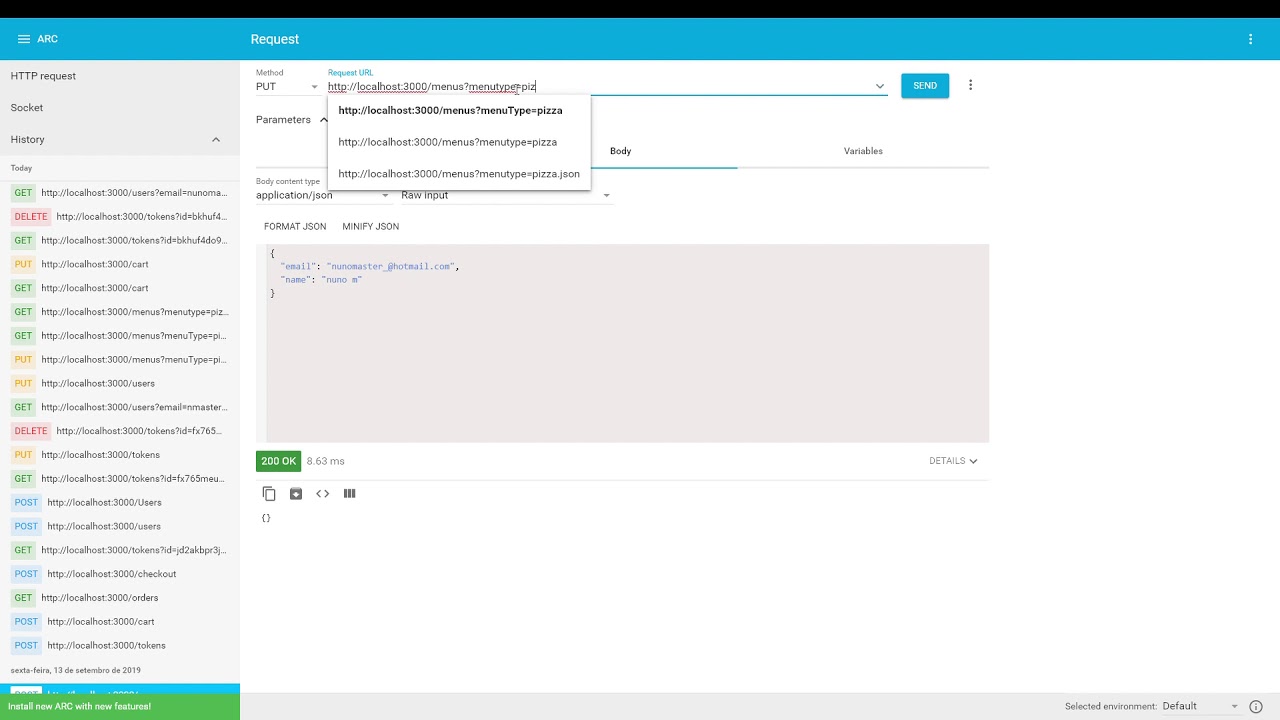Open environment info icon
Image resolution: width=1280 pixels, height=720 pixels.
click(x=1256, y=706)
